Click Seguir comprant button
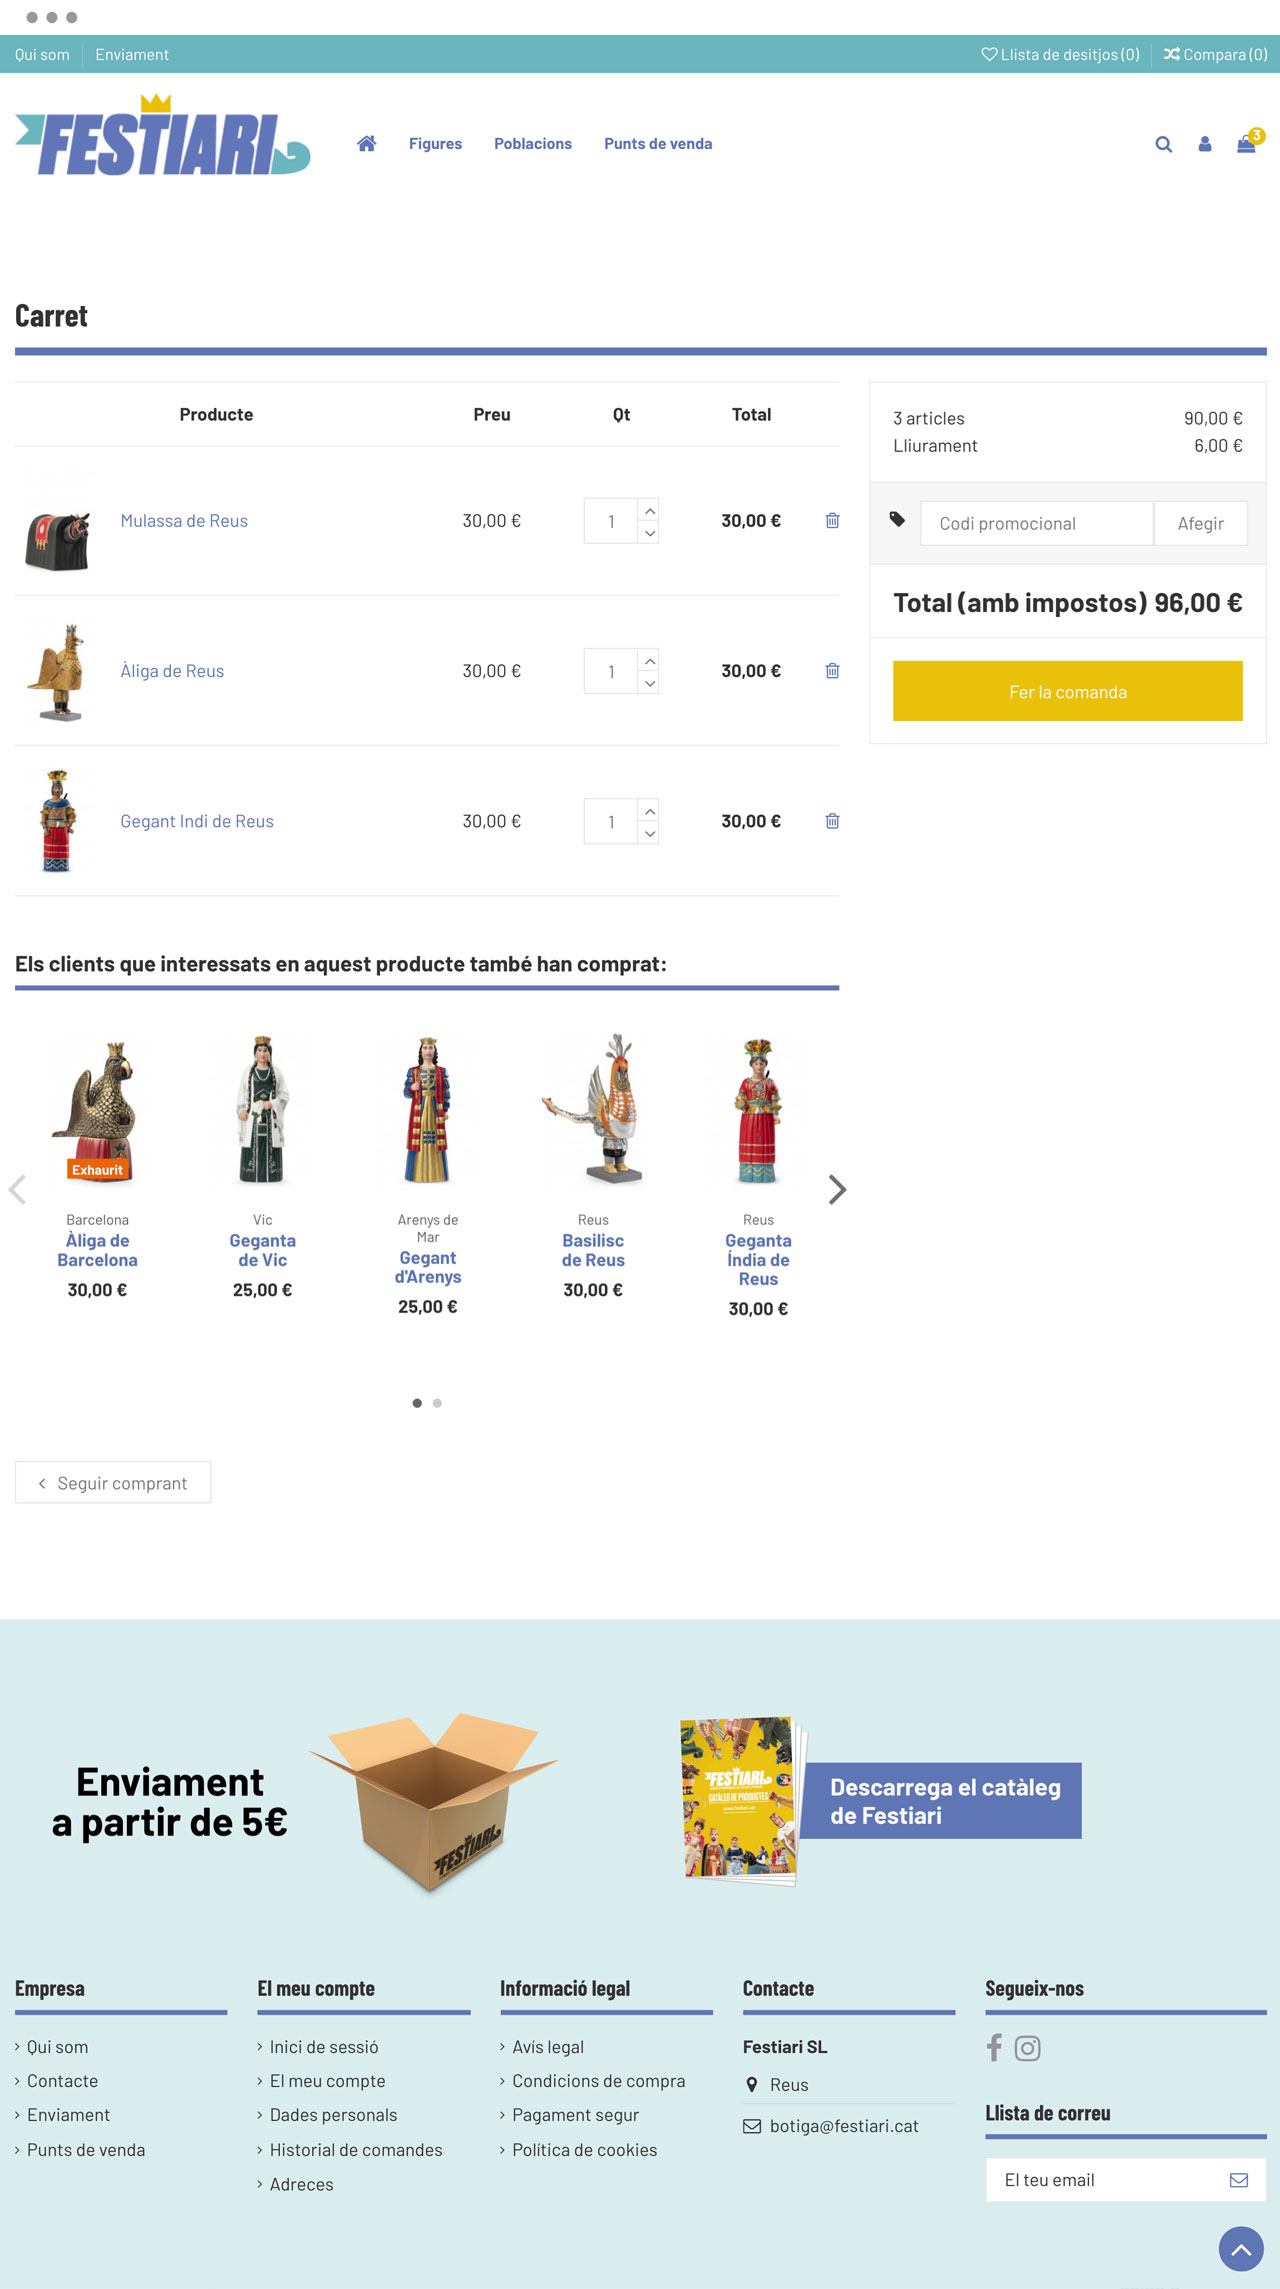 point(113,1483)
